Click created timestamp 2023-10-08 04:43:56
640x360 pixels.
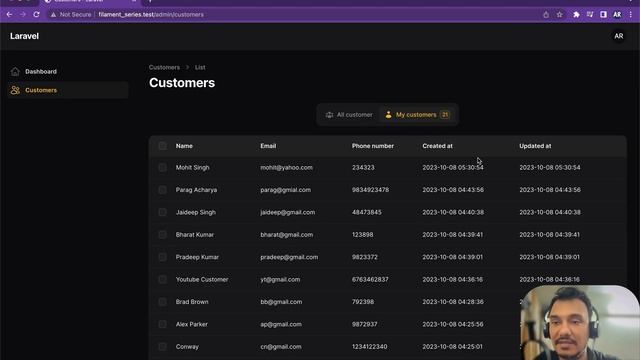[453, 190]
